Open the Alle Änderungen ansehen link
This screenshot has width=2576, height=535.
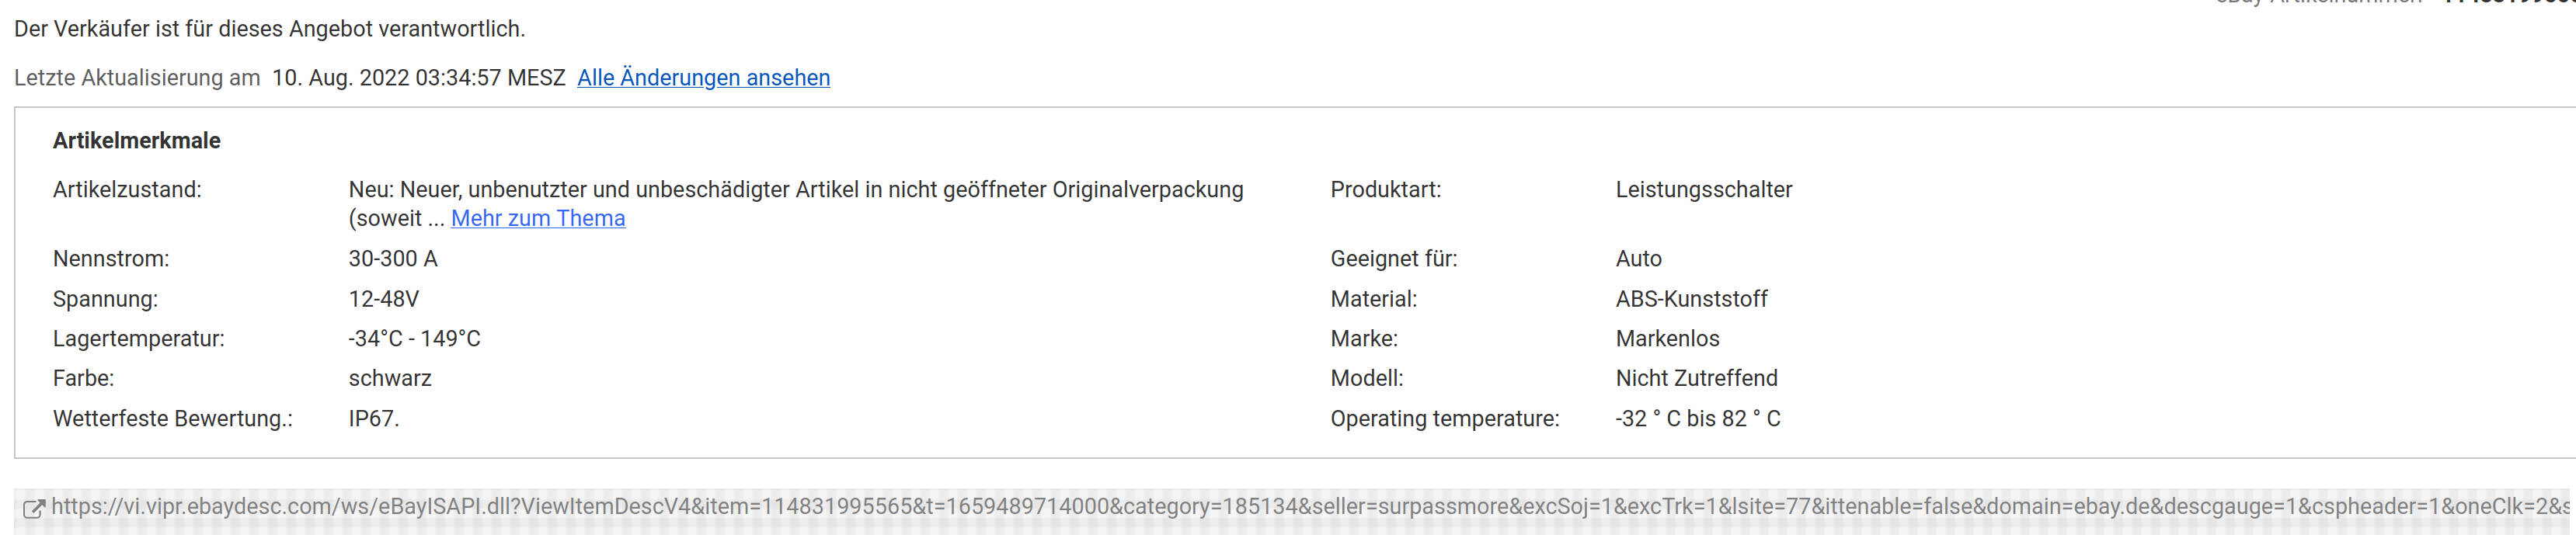[703, 78]
